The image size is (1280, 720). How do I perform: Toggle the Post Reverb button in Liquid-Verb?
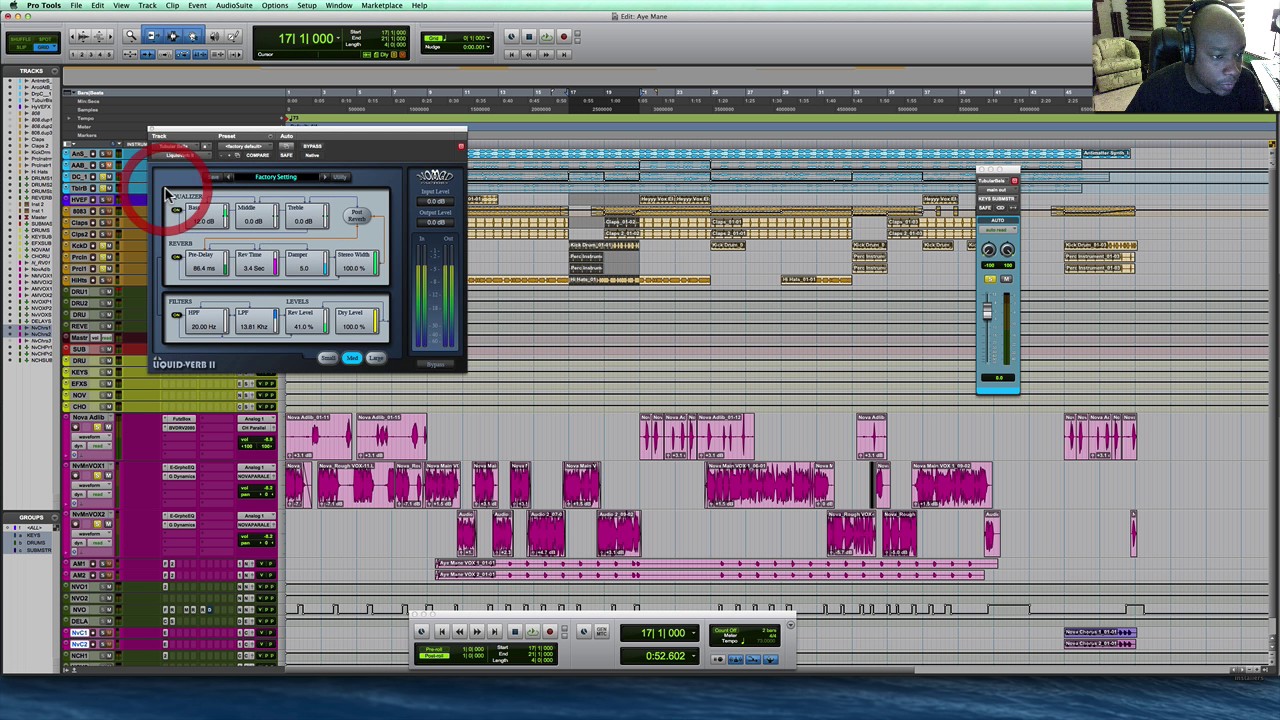tap(356, 215)
